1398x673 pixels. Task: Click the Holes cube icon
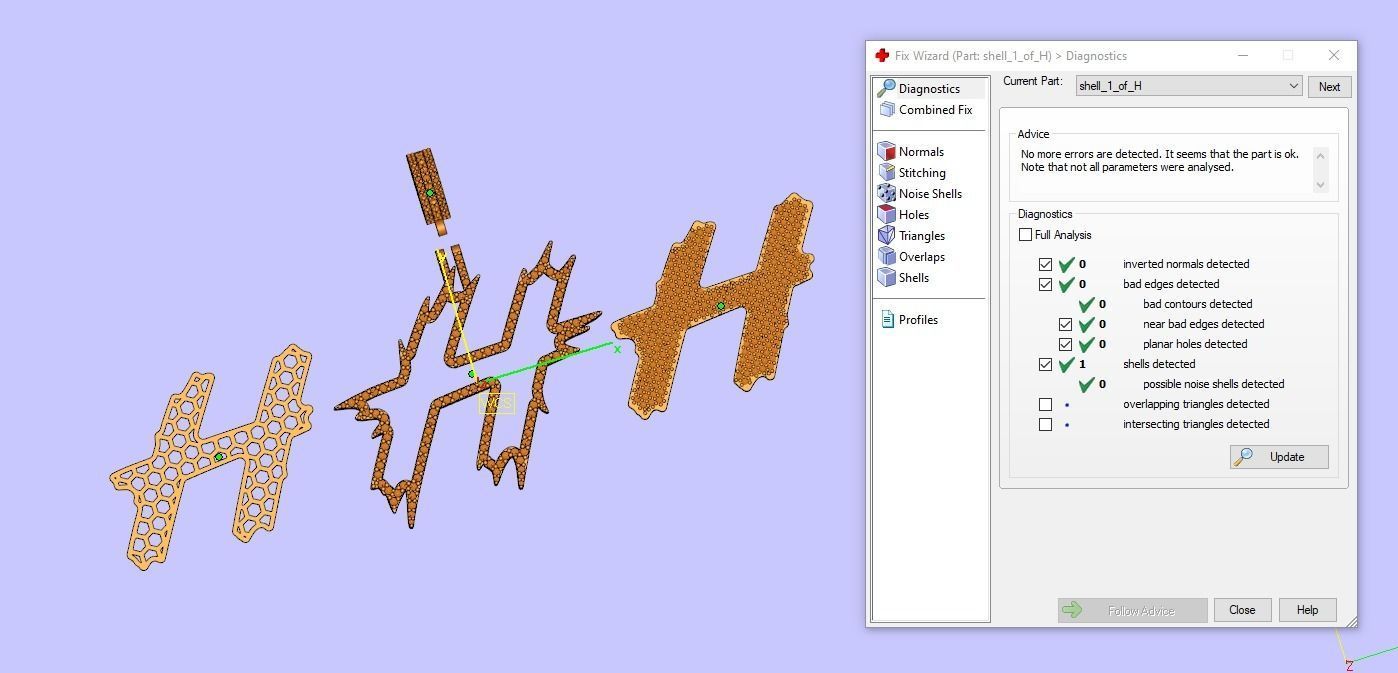[886, 215]
